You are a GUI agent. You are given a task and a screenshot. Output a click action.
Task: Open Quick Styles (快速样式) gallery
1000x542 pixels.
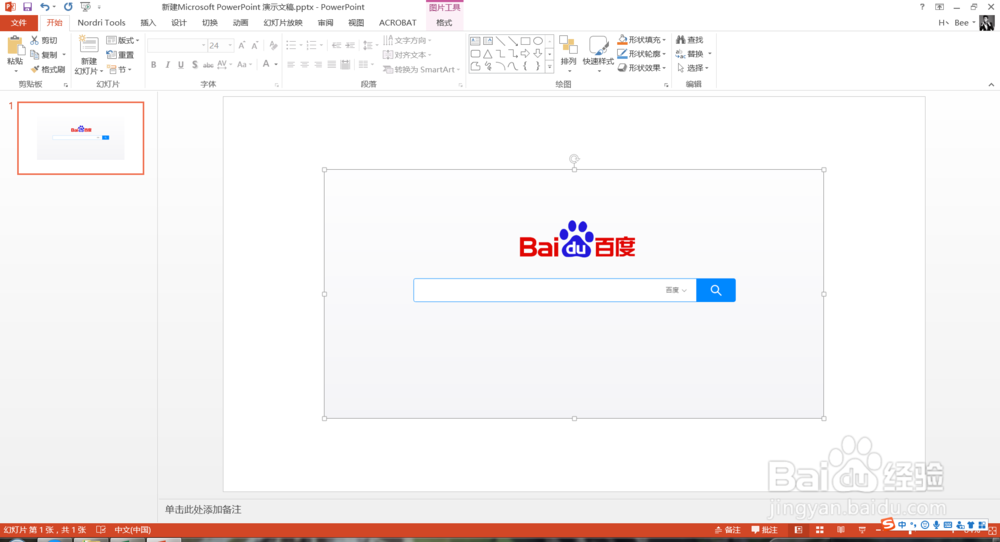pos(598,52)
